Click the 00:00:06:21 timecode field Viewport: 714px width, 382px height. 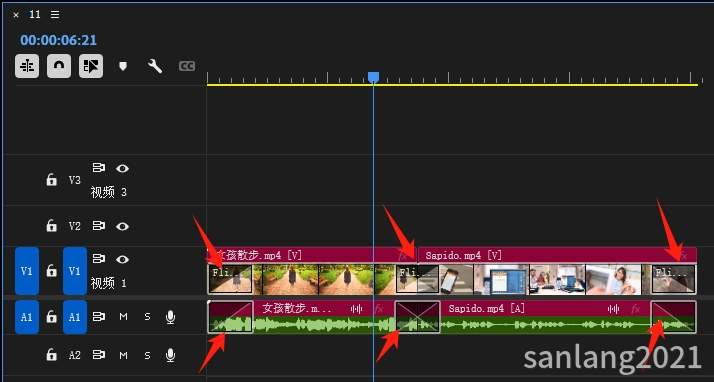point(58,40)
